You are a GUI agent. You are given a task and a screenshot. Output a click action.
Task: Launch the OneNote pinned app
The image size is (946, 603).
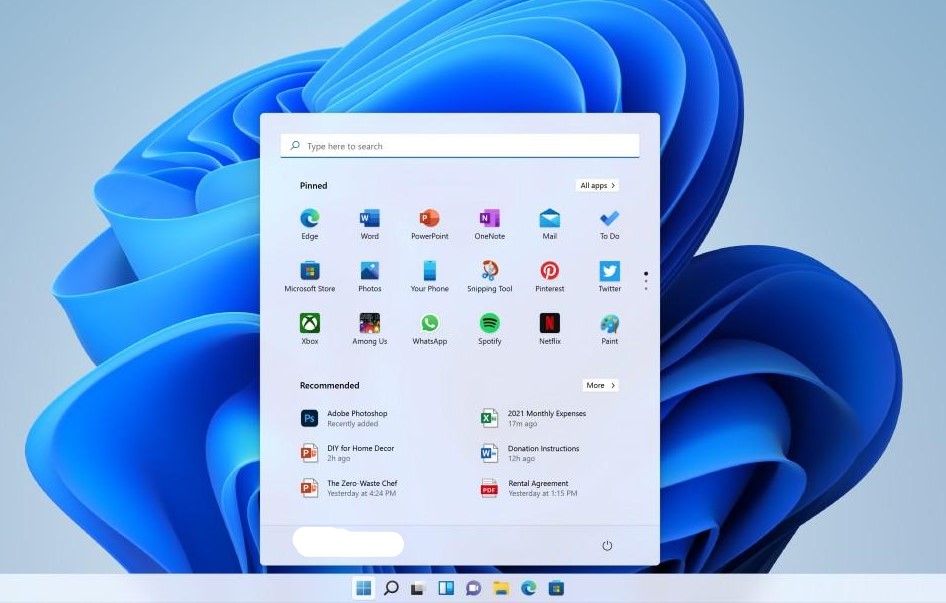pos(489,224)
